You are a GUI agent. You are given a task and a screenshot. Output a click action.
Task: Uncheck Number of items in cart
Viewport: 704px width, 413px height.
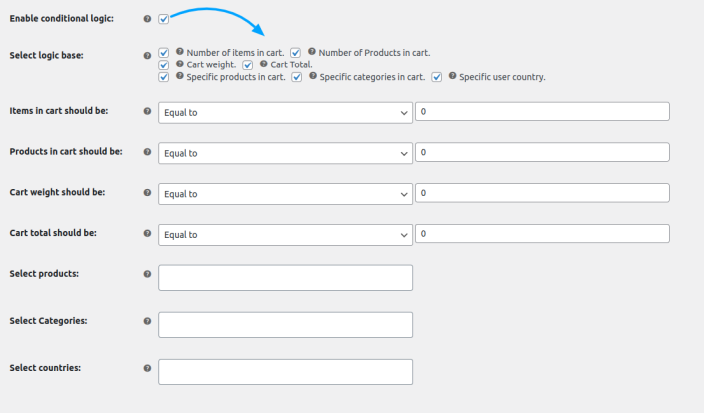tap(164, 52)
